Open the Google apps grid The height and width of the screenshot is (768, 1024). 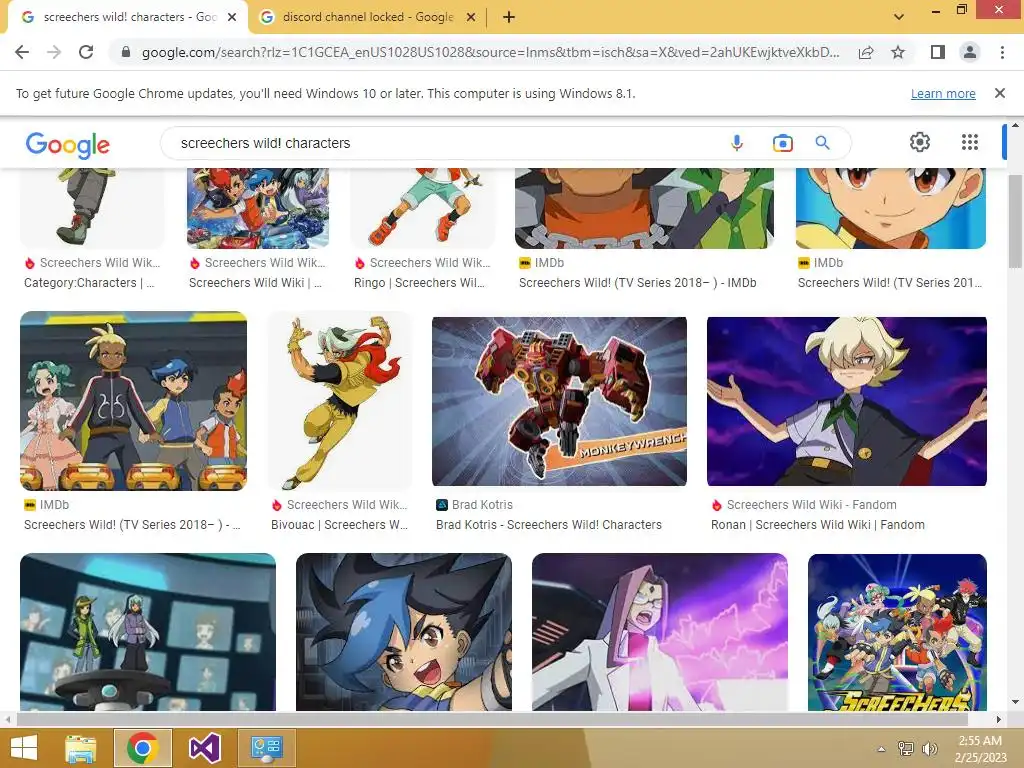(970, 142)
